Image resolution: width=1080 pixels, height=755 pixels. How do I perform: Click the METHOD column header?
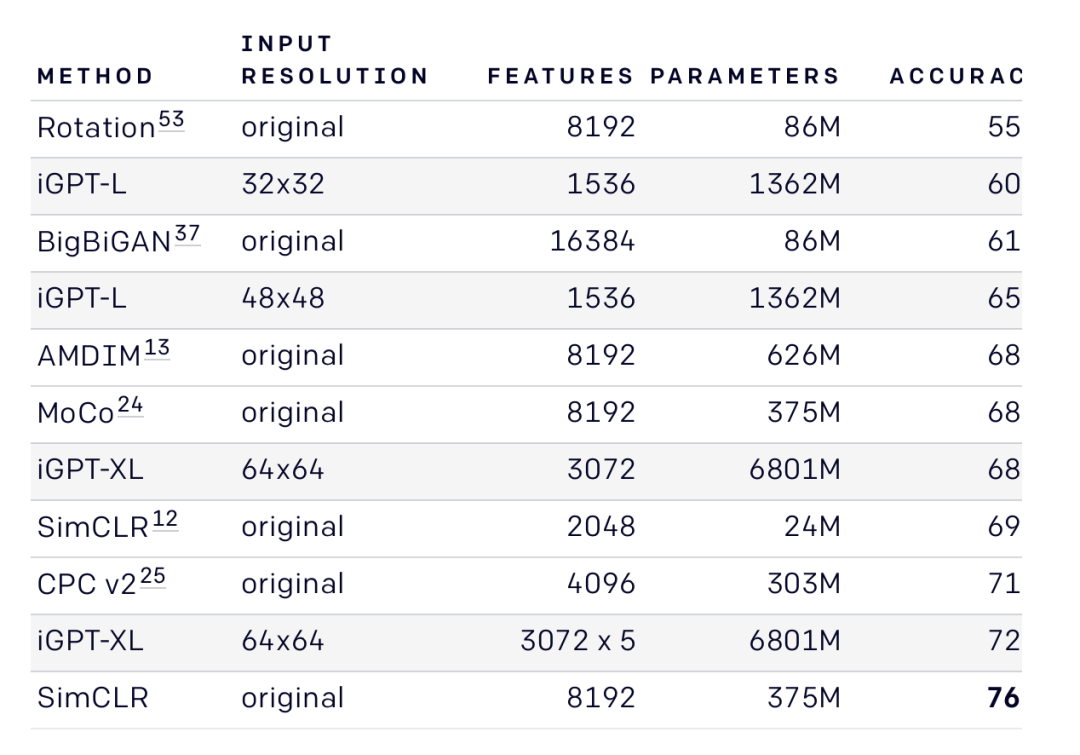pyautogui.click(x=96, y=76)
